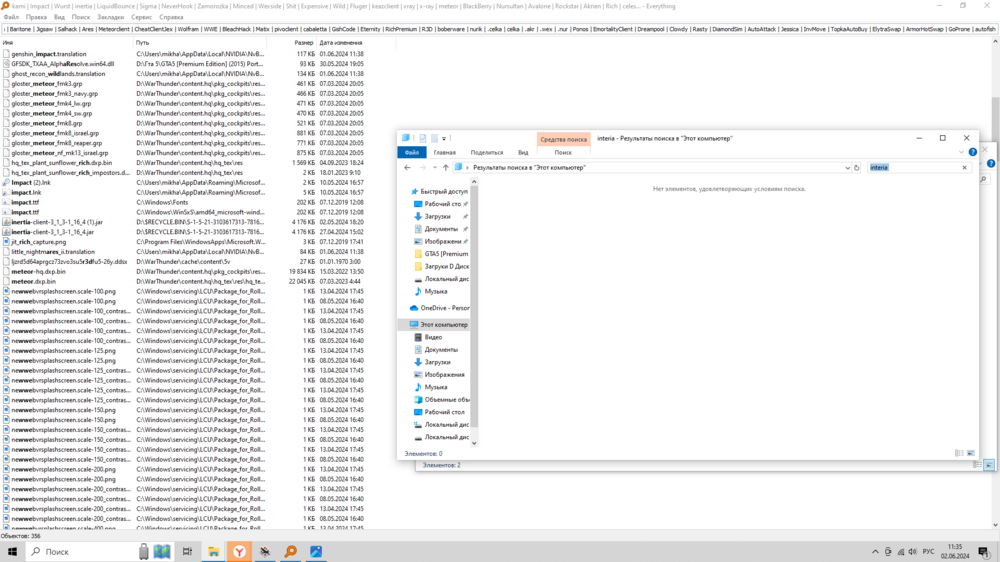Open Загрузки D Диск folder in sidebar
Viewport: 1000px width, 562px height.
[x=446, y=267]
